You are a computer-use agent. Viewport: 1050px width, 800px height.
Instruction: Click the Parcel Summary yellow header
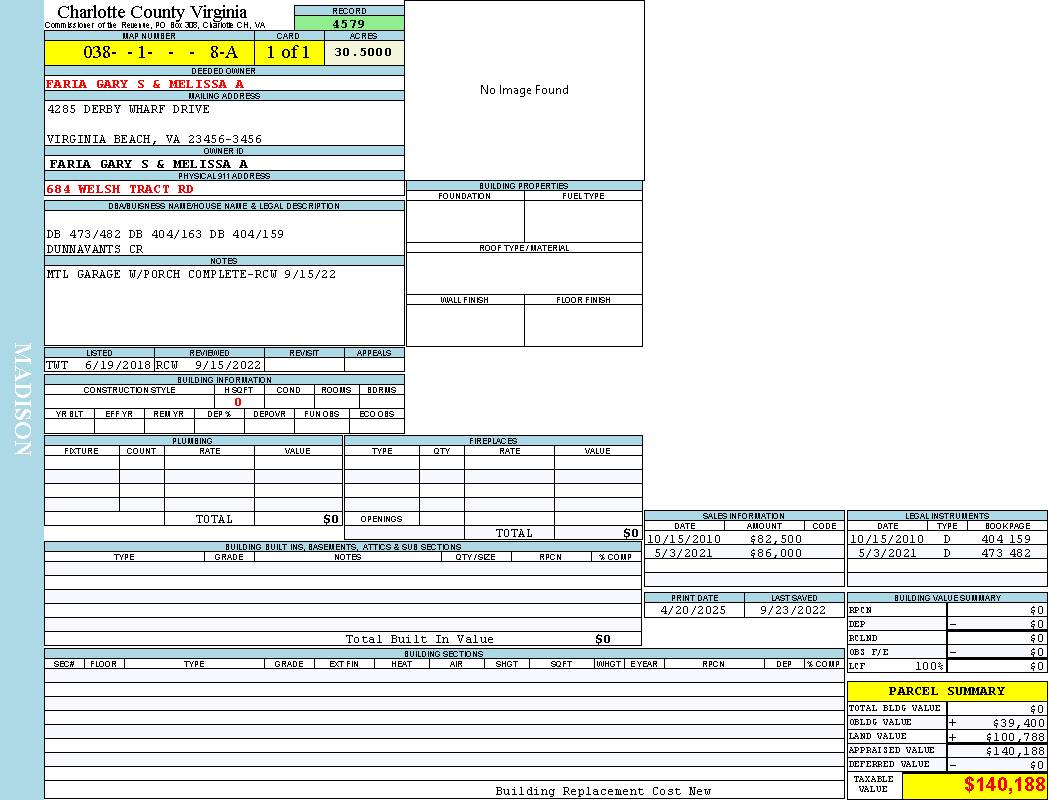point(946,691)
